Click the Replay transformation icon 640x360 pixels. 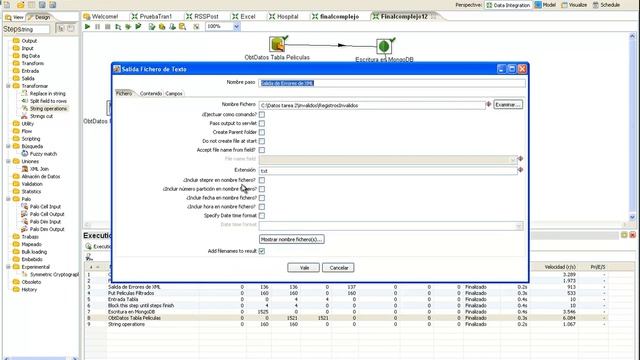pos(138,27)
